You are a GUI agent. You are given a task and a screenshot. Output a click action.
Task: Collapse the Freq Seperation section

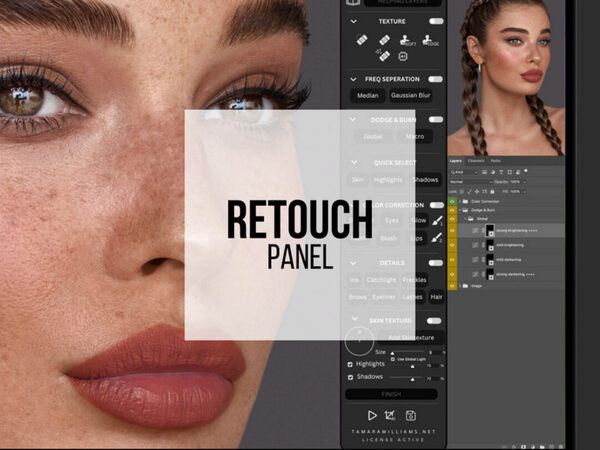(x=352, y=78)
